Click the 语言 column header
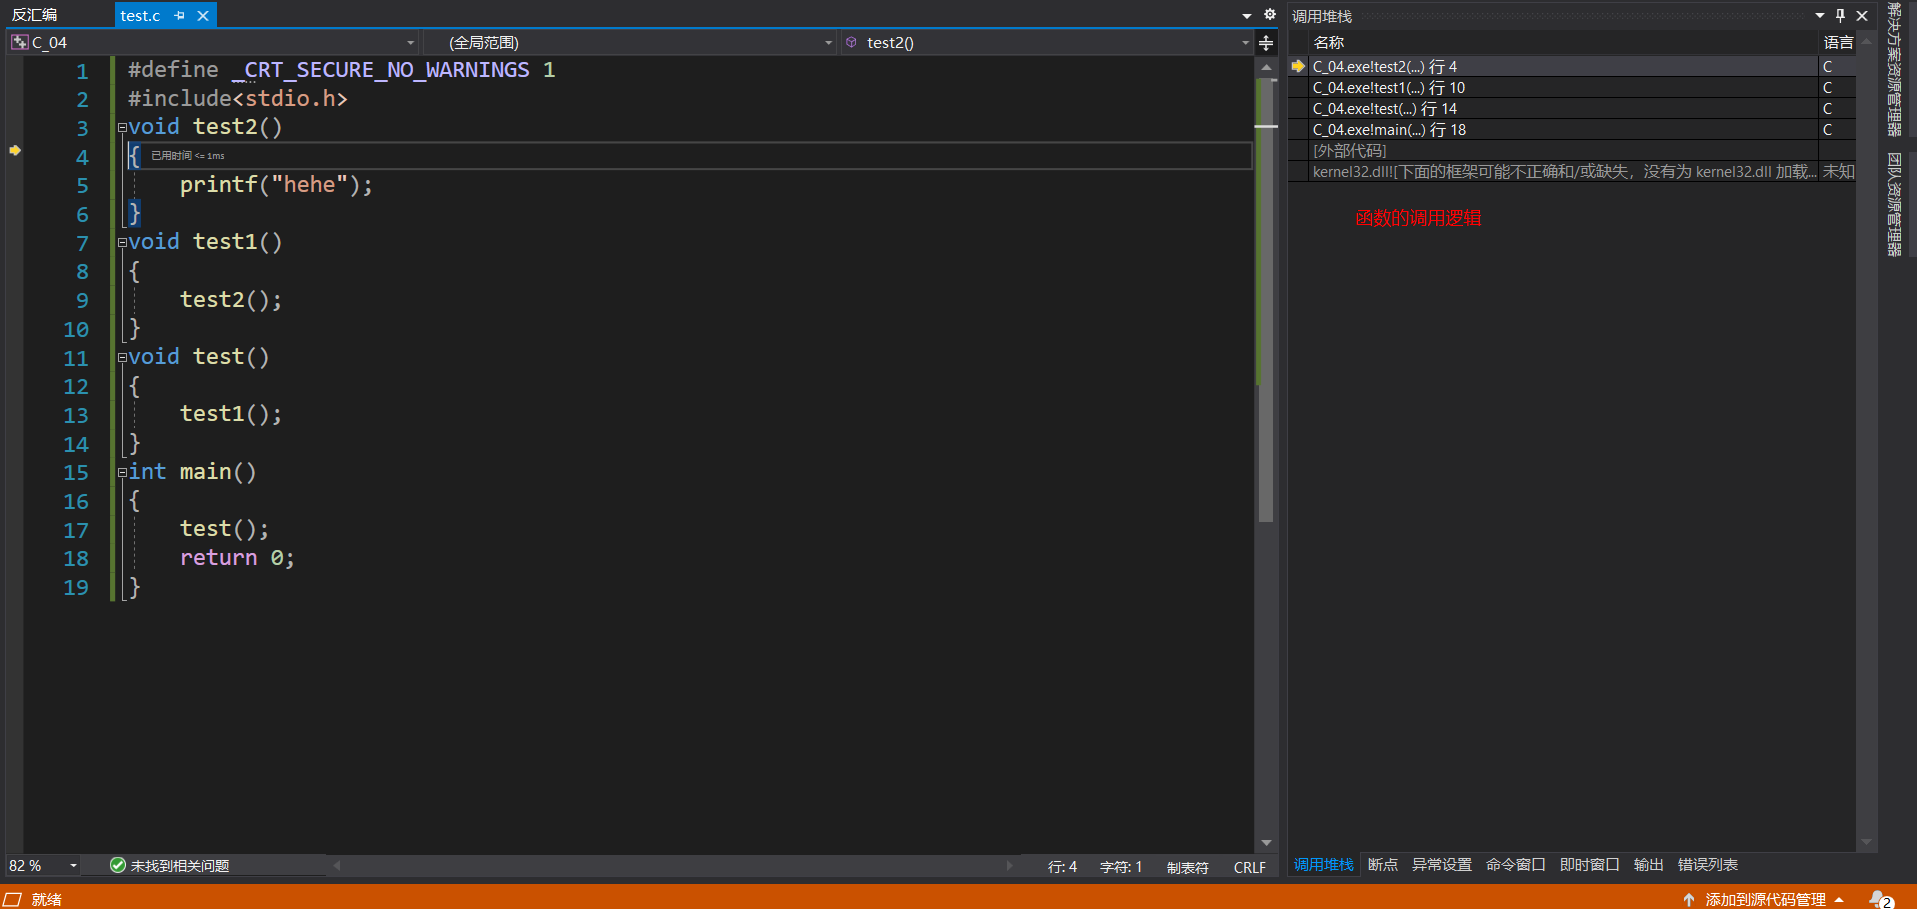The image size is (1917, 909). coord(1838,42)
